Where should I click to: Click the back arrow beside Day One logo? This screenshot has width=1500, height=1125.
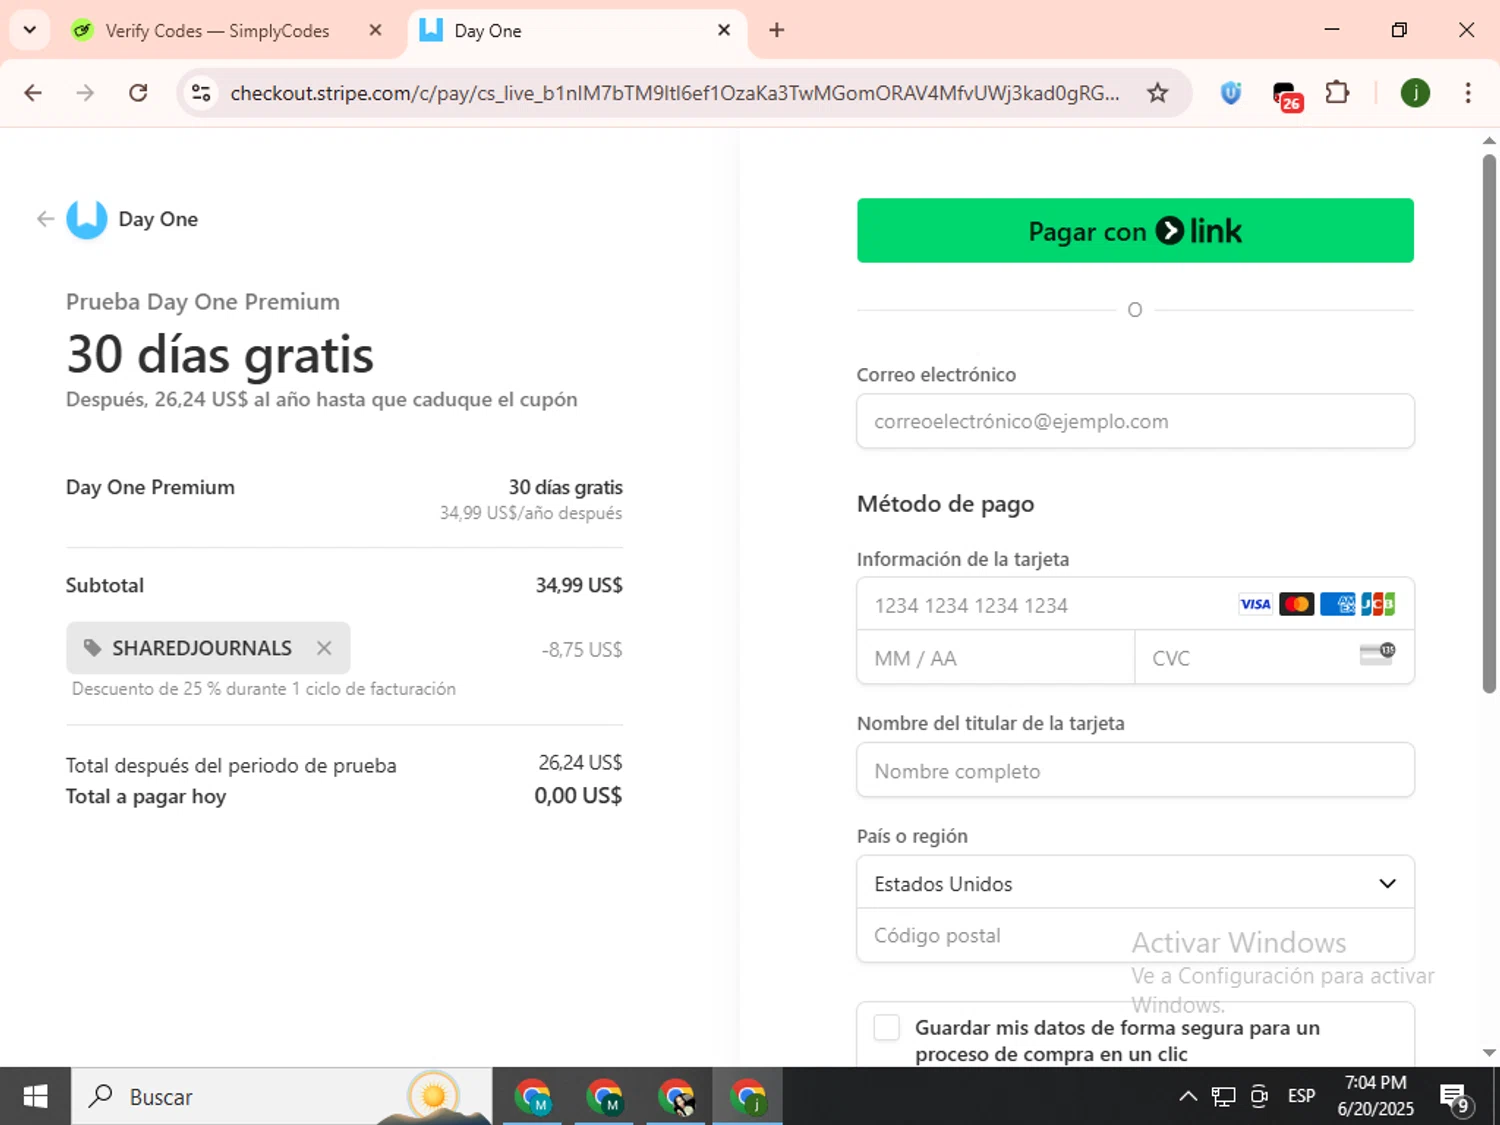pos(45,219)
